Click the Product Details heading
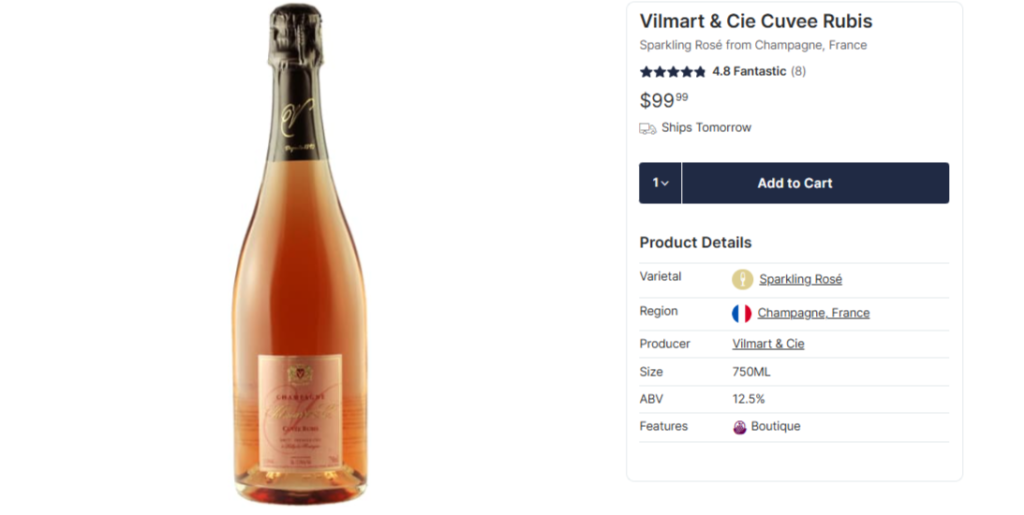 (695, 243)
